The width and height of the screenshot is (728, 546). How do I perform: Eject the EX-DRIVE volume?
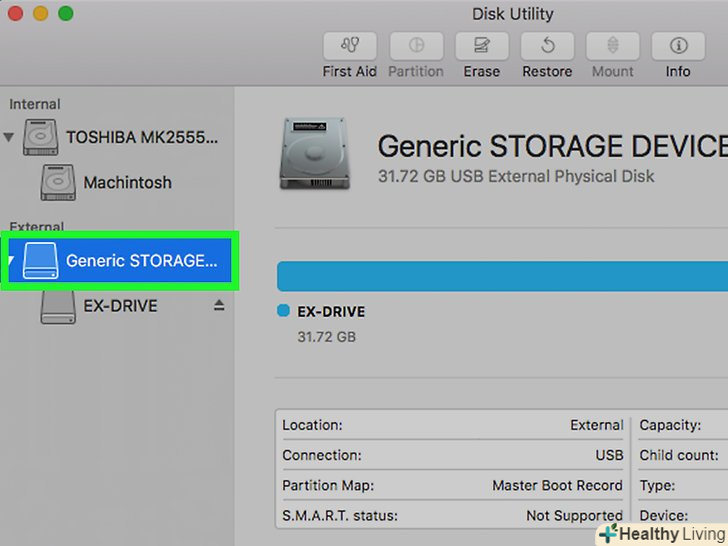pos(219,306)
